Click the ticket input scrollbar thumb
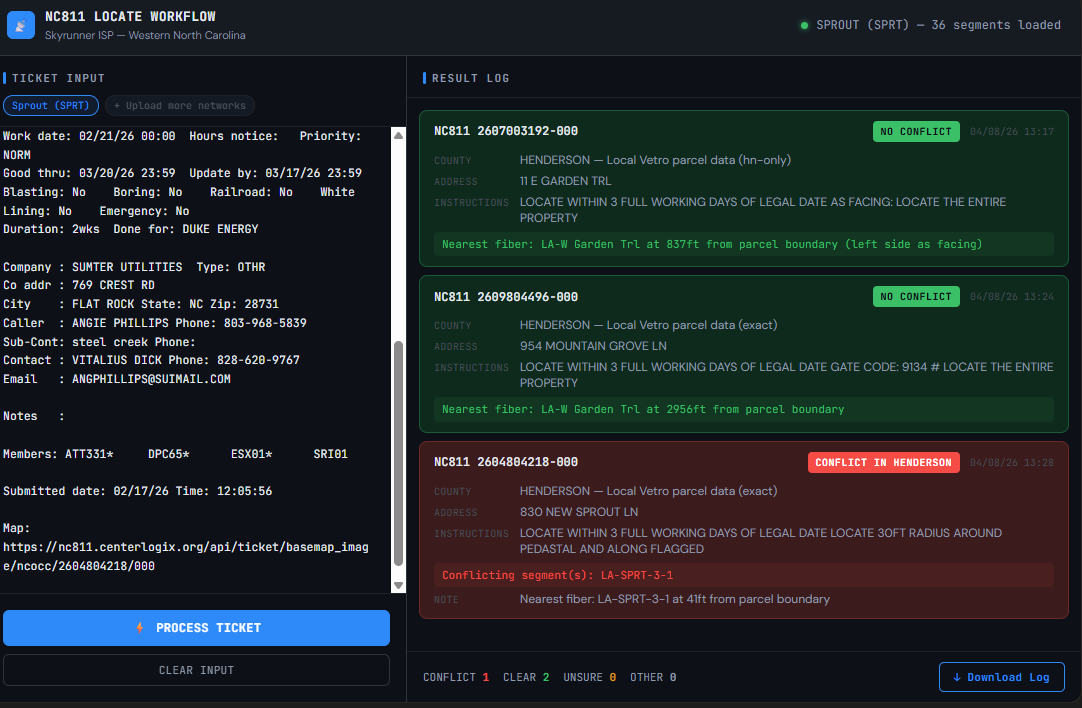Screen dimensions: 1082x708 pyautogui.click(x=398, y=453)
